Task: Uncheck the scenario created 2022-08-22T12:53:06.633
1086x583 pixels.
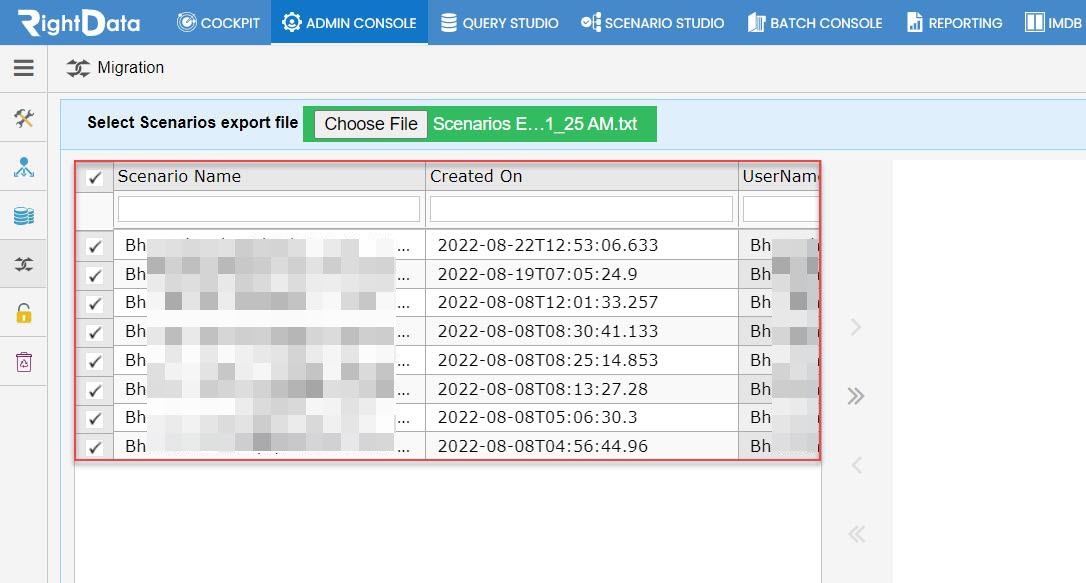Action: pos(95,246)
